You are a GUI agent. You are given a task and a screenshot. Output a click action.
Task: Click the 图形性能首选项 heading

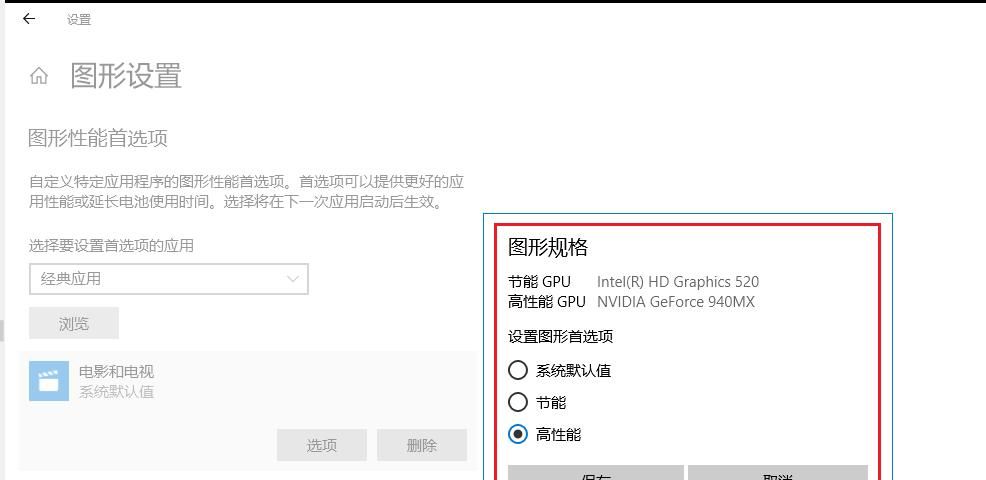click(x=98, y=138)
